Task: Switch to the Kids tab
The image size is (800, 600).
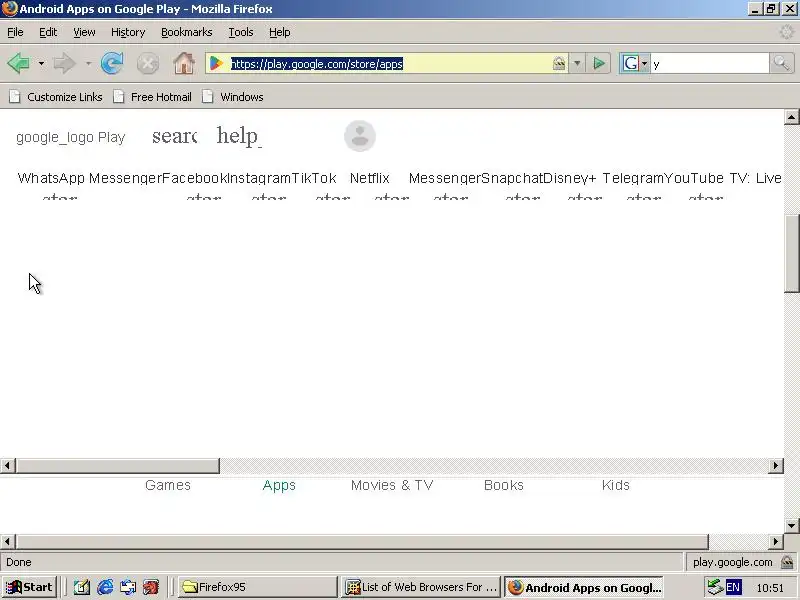Action: [x=616, y=485]
